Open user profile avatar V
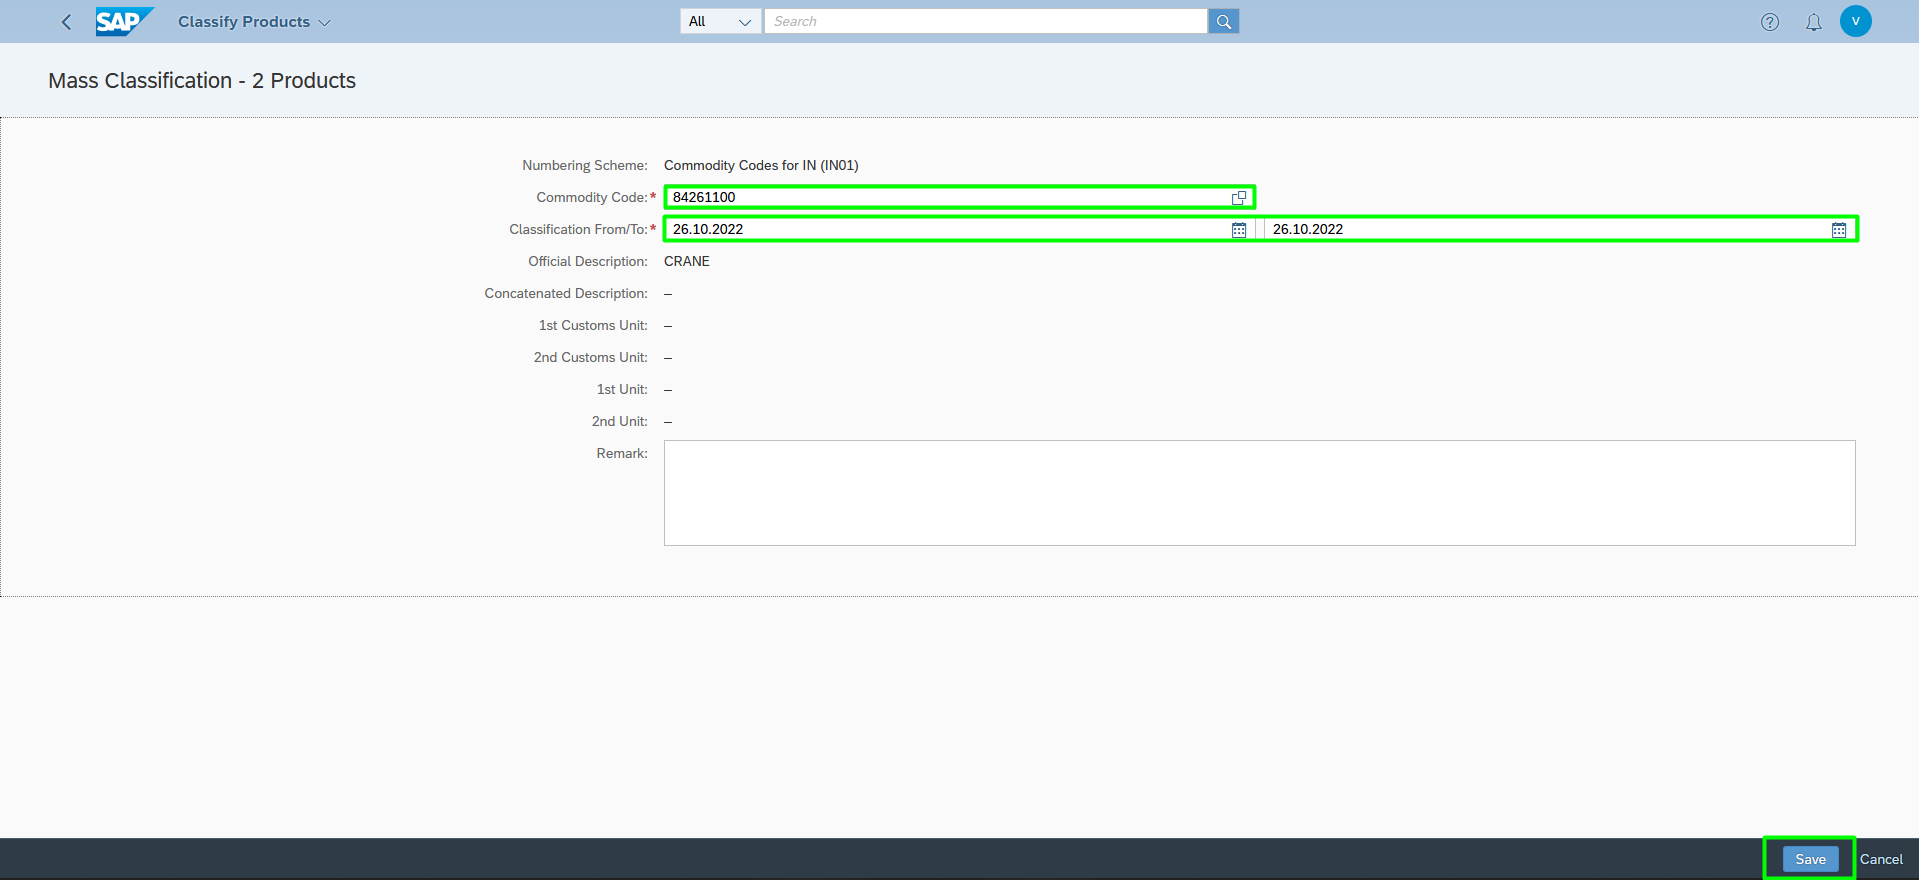1919x880 pixels. [1856, 21]
